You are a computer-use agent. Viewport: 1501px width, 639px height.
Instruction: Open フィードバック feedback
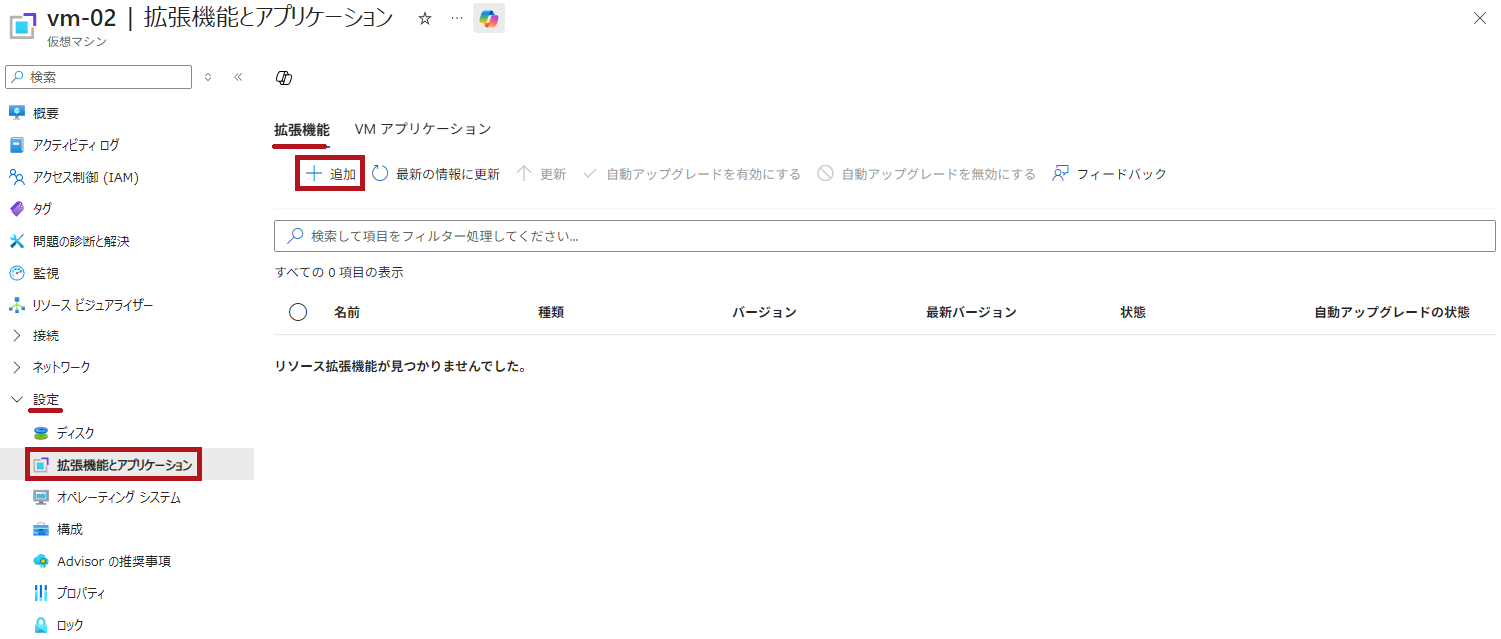(x=1110, y=174)
